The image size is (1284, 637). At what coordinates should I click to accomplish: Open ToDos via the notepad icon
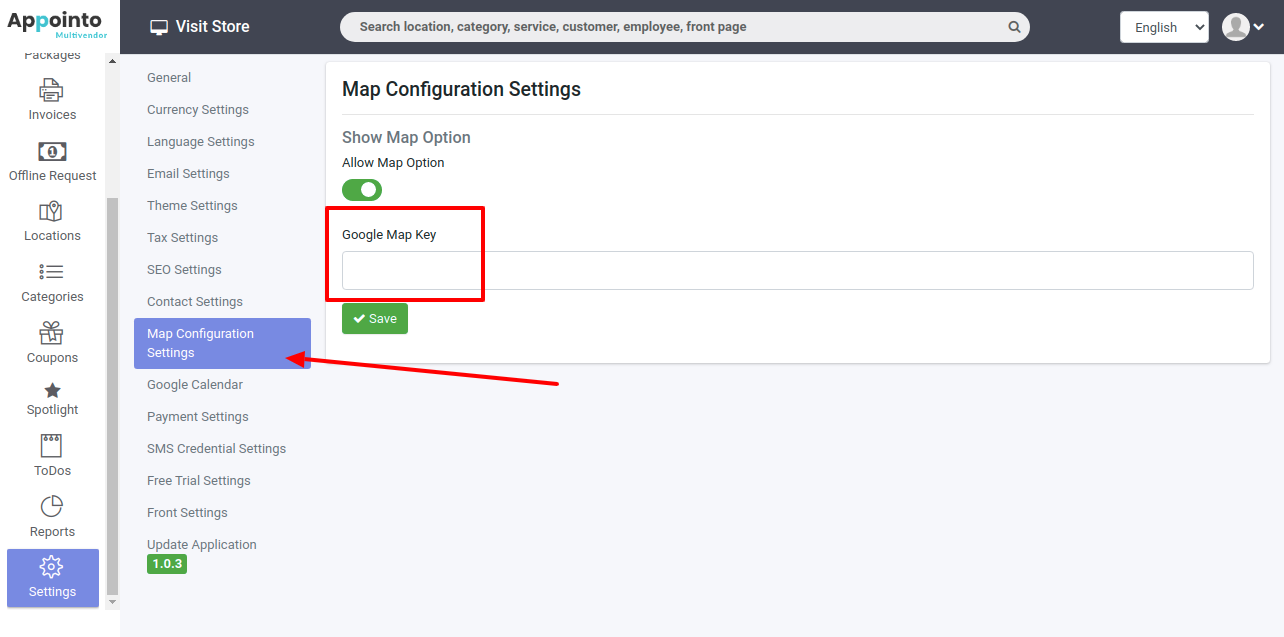[52, 446]
